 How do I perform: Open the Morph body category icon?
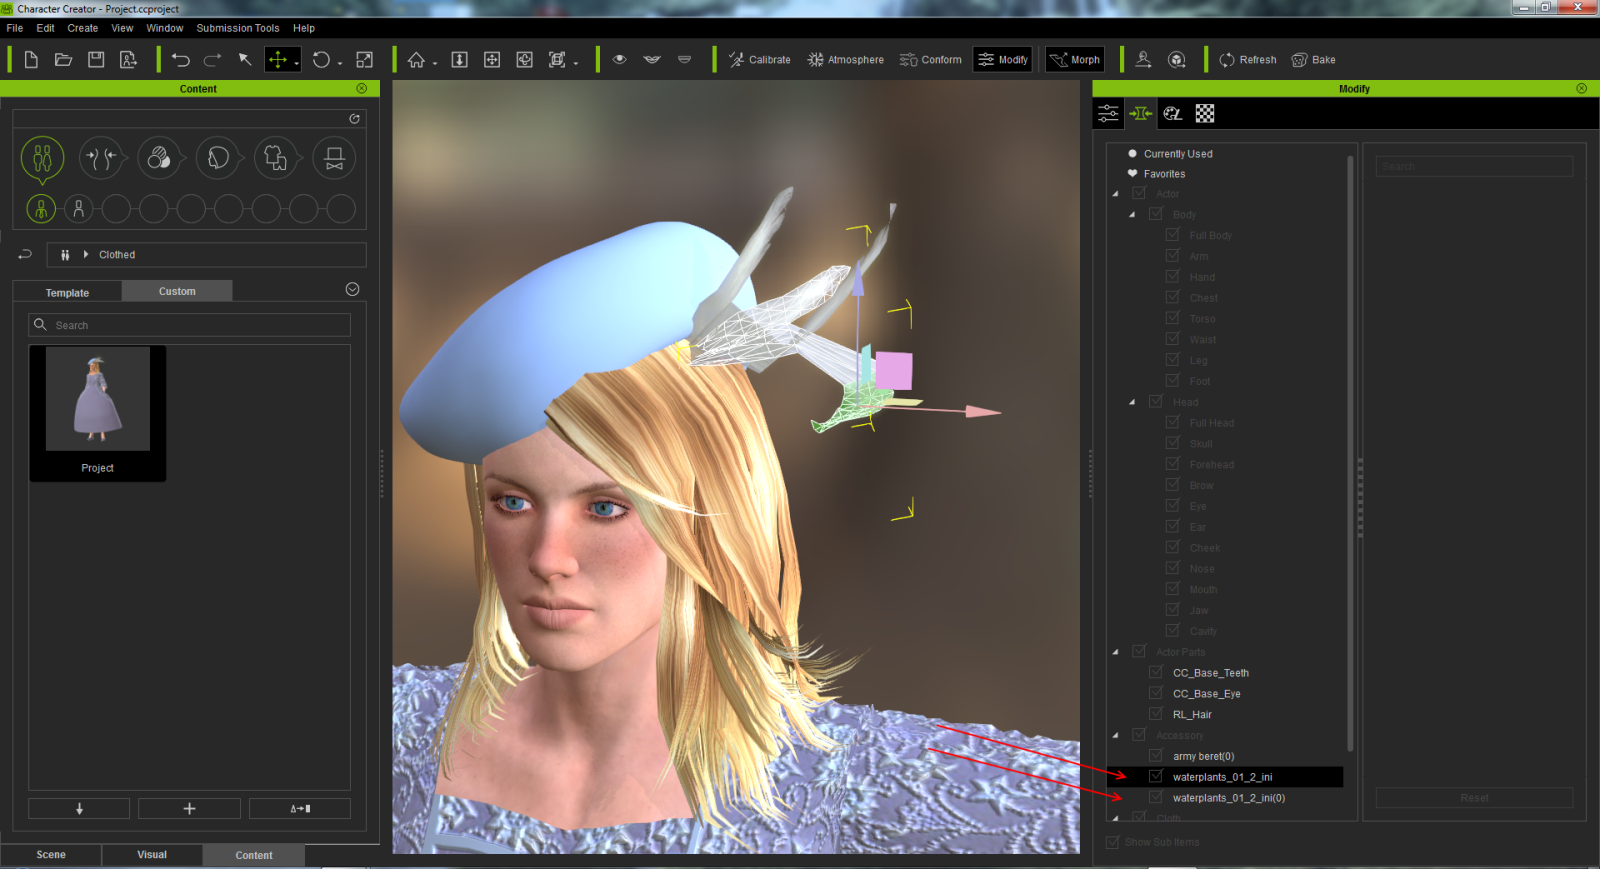point(101,158)
